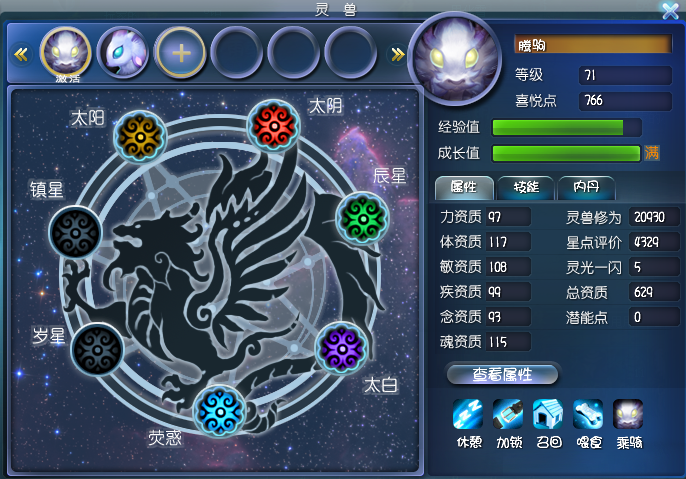Click the 查看属性 button
The width and height of the screenshot is (686, 479).
tap(502, 374)
